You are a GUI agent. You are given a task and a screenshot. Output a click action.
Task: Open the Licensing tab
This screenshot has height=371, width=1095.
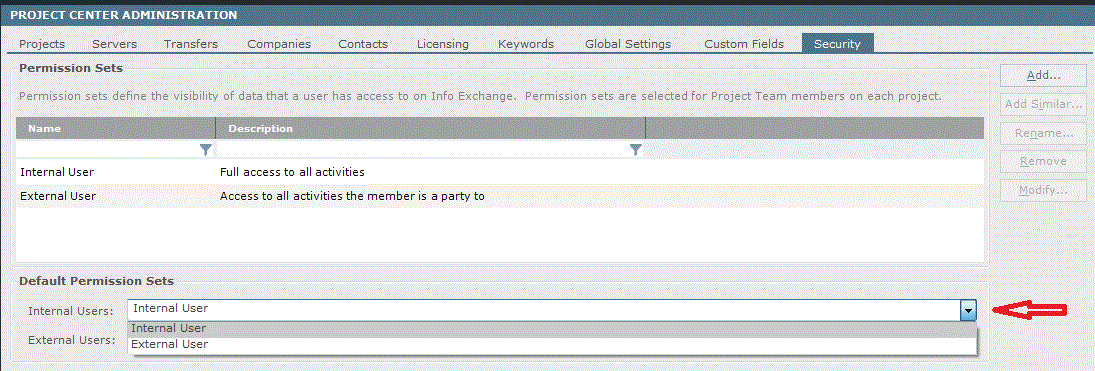[x=443, y=44]
